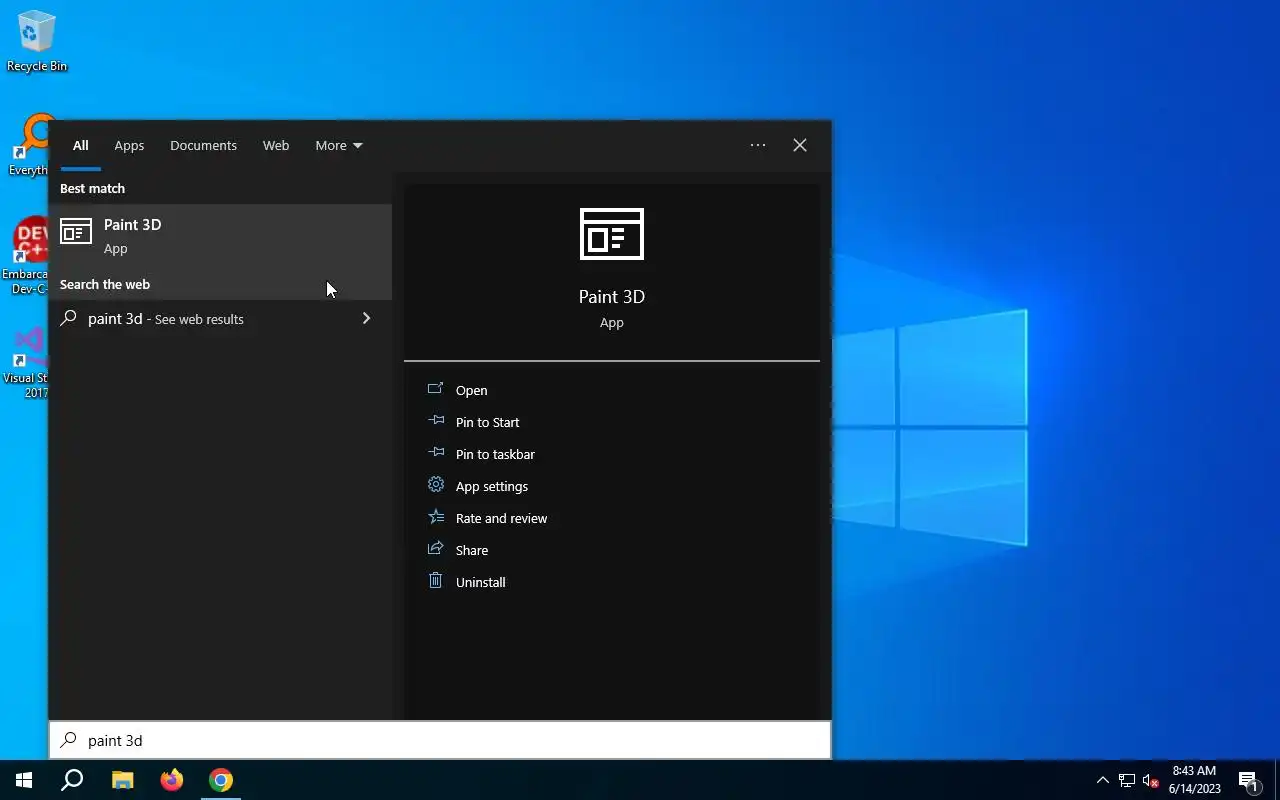Click the search magnifier icon beside web result
This screenshot has height=800, width=1280.
[x=68, y=318]
